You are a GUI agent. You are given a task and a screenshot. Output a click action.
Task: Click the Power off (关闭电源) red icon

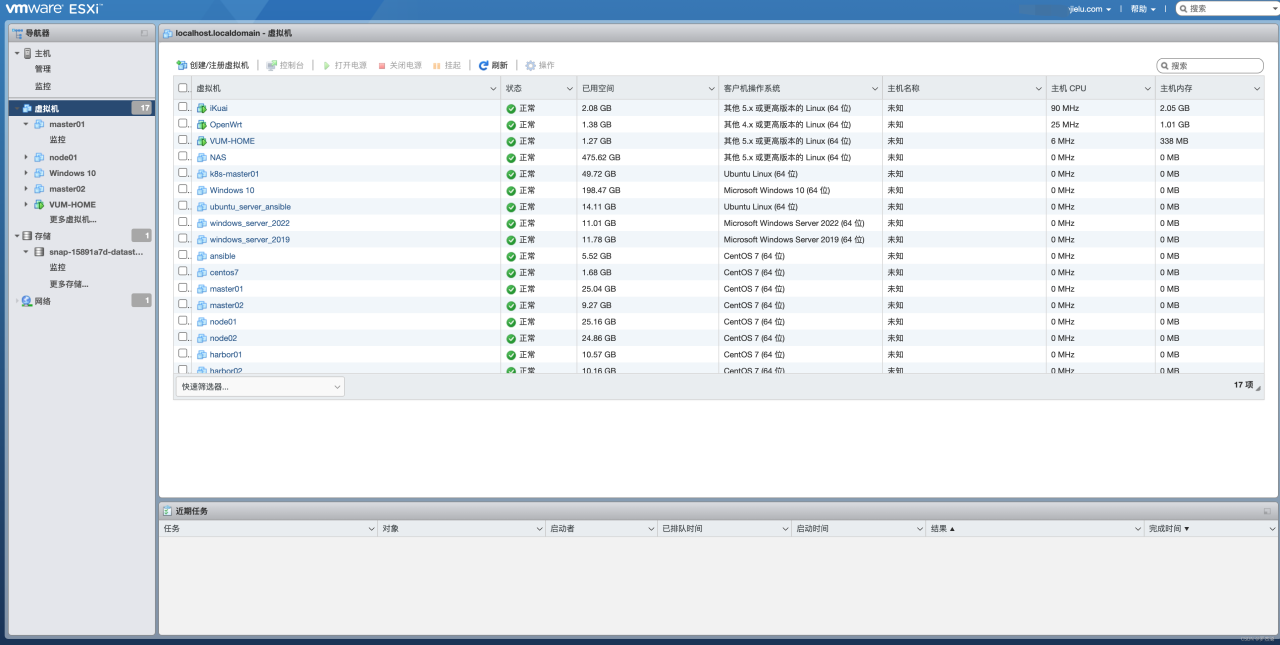(382, 65)
